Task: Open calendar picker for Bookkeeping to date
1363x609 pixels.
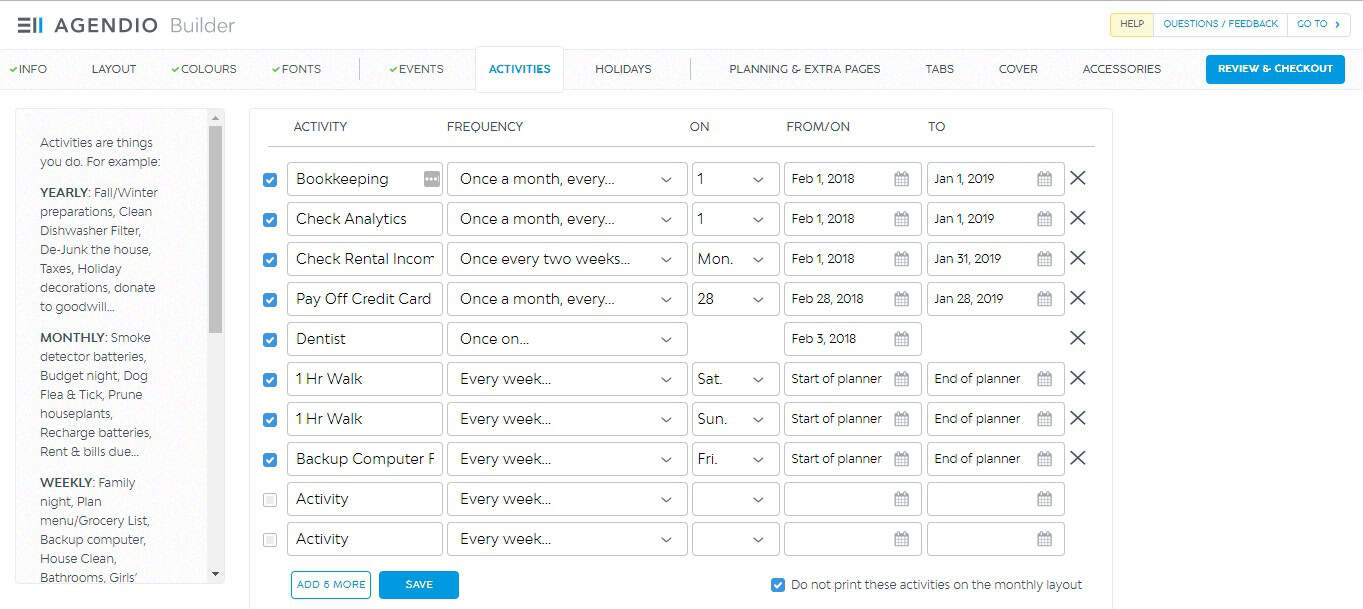Action: point(1044,179)
